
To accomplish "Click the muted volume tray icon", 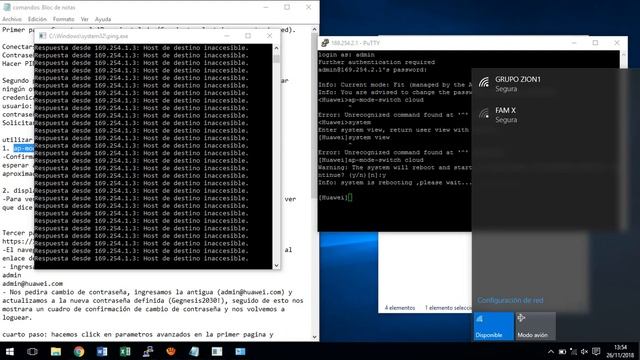I will coord(584,351).
